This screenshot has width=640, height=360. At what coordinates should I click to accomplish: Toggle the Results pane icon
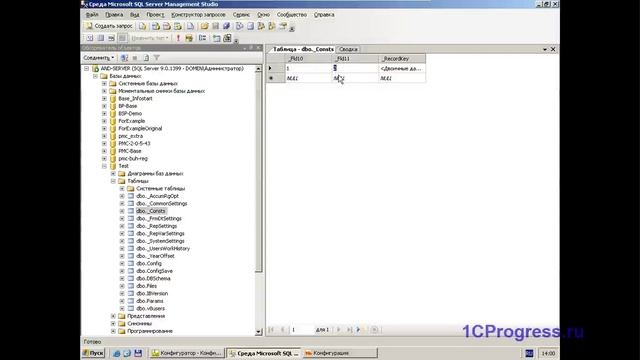[x=122, y=38]
